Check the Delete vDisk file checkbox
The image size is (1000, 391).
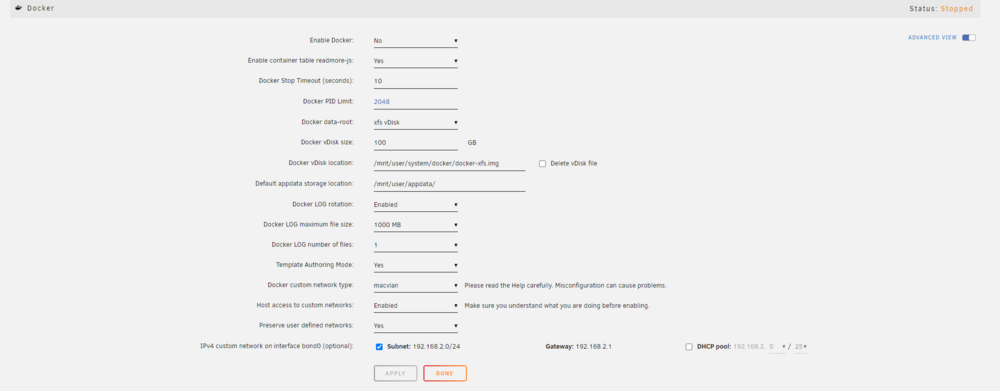pyautogui.click(x=542, y=163)
